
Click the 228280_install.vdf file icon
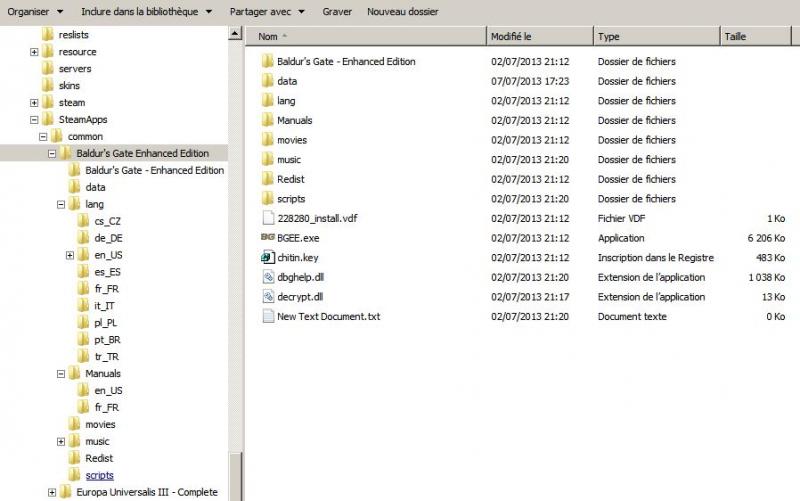tap(268, 218)
